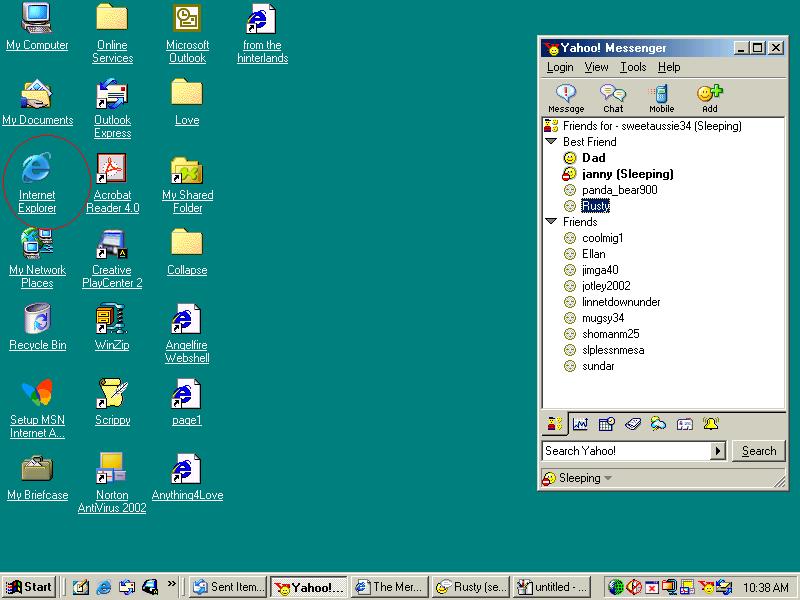Open the Weather tab icon
This screenshot has width=800, height=600.
click(658, 424)
